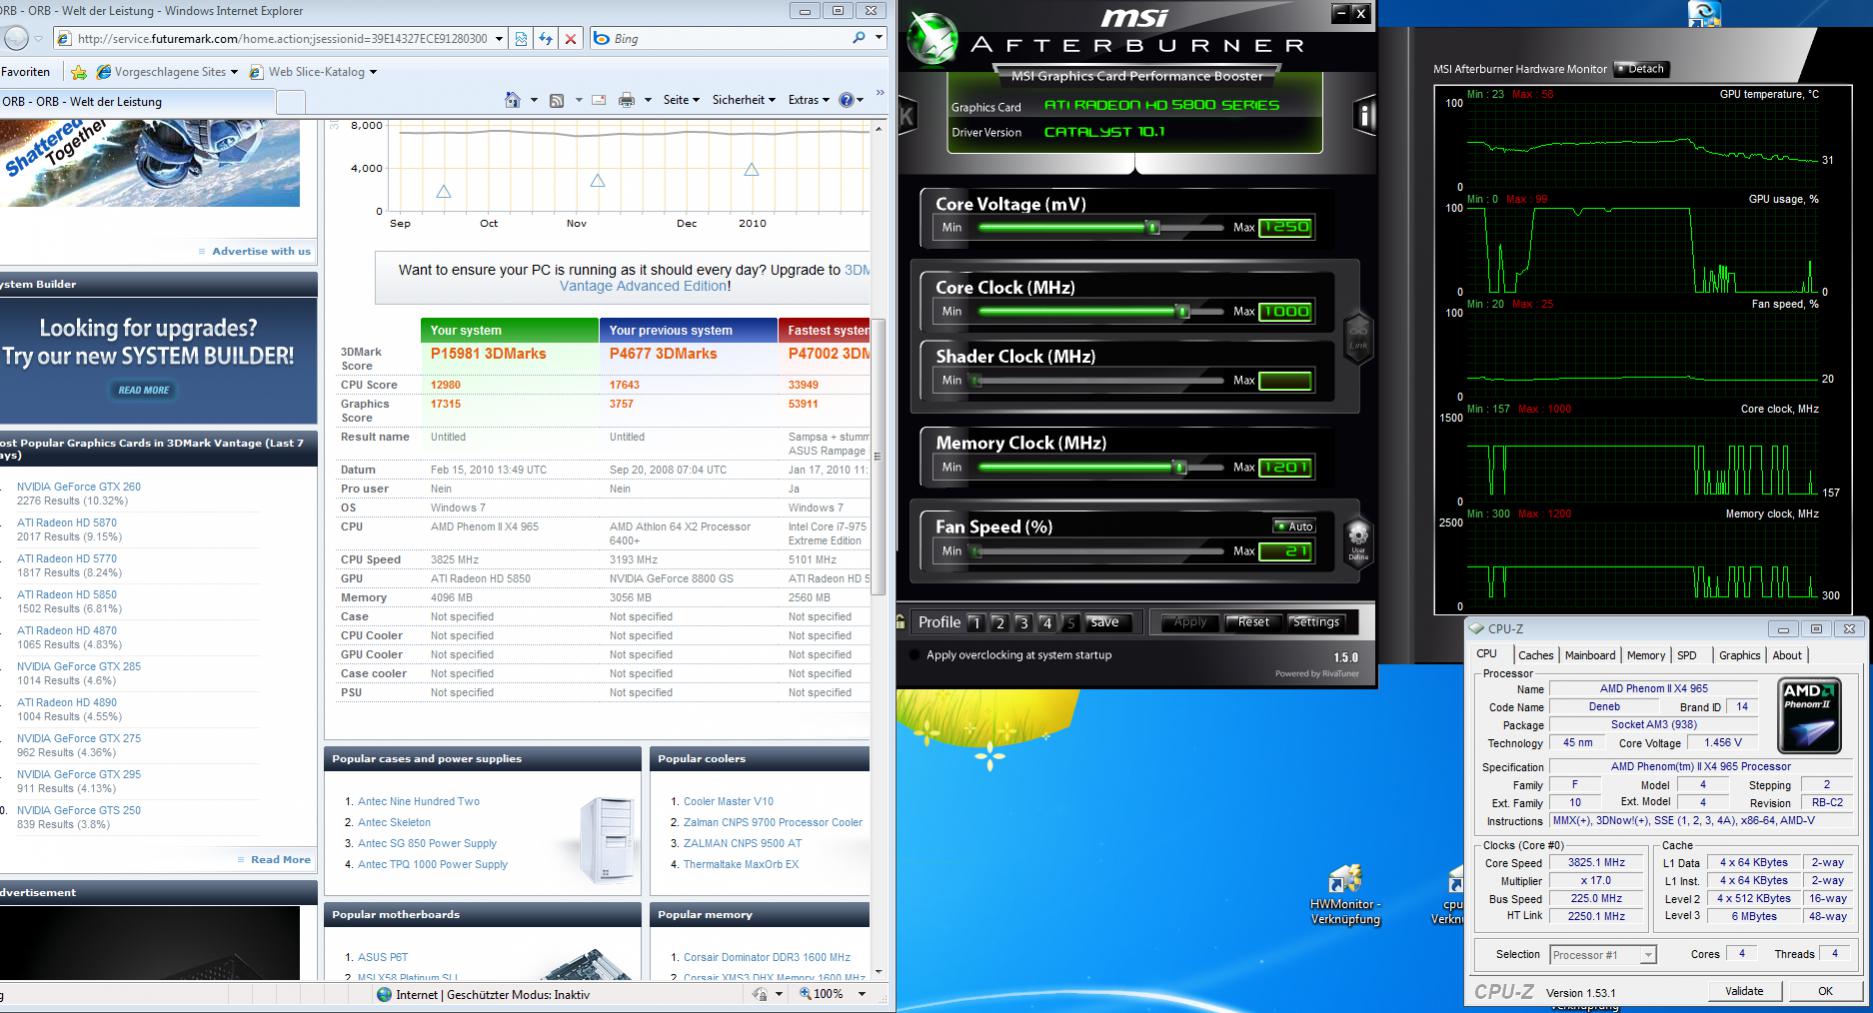Click the Afterburner information 'i' icon
The width and height of the screenshot is (1873, 1013).
[1363, 116]
